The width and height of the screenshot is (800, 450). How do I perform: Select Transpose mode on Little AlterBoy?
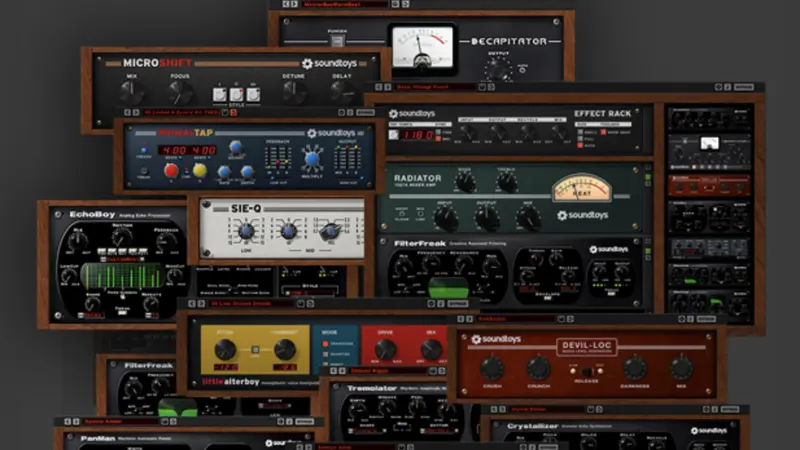[x=326, y=344]
